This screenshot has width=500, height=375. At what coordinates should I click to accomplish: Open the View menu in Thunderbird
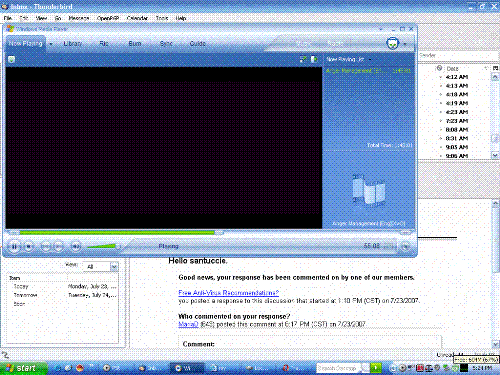pos(41,18)
